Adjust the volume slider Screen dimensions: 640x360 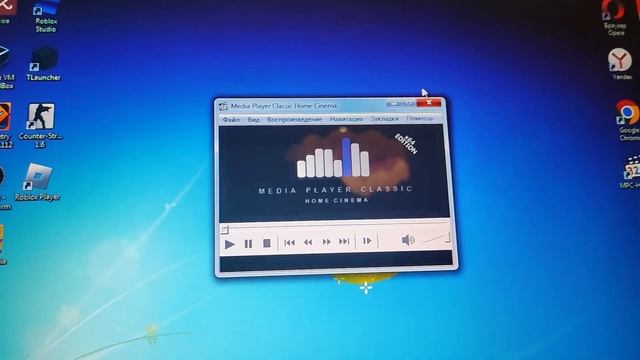click(435, 238)
